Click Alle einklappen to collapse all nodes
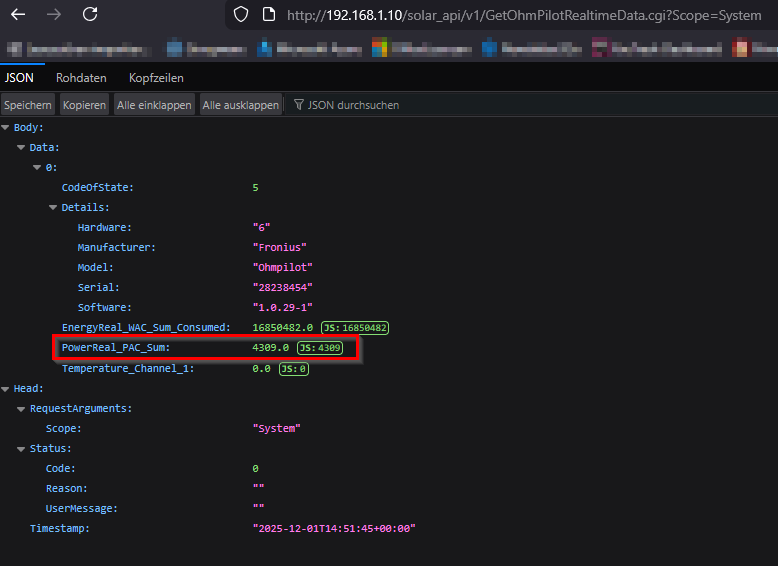 pos(154,105)
